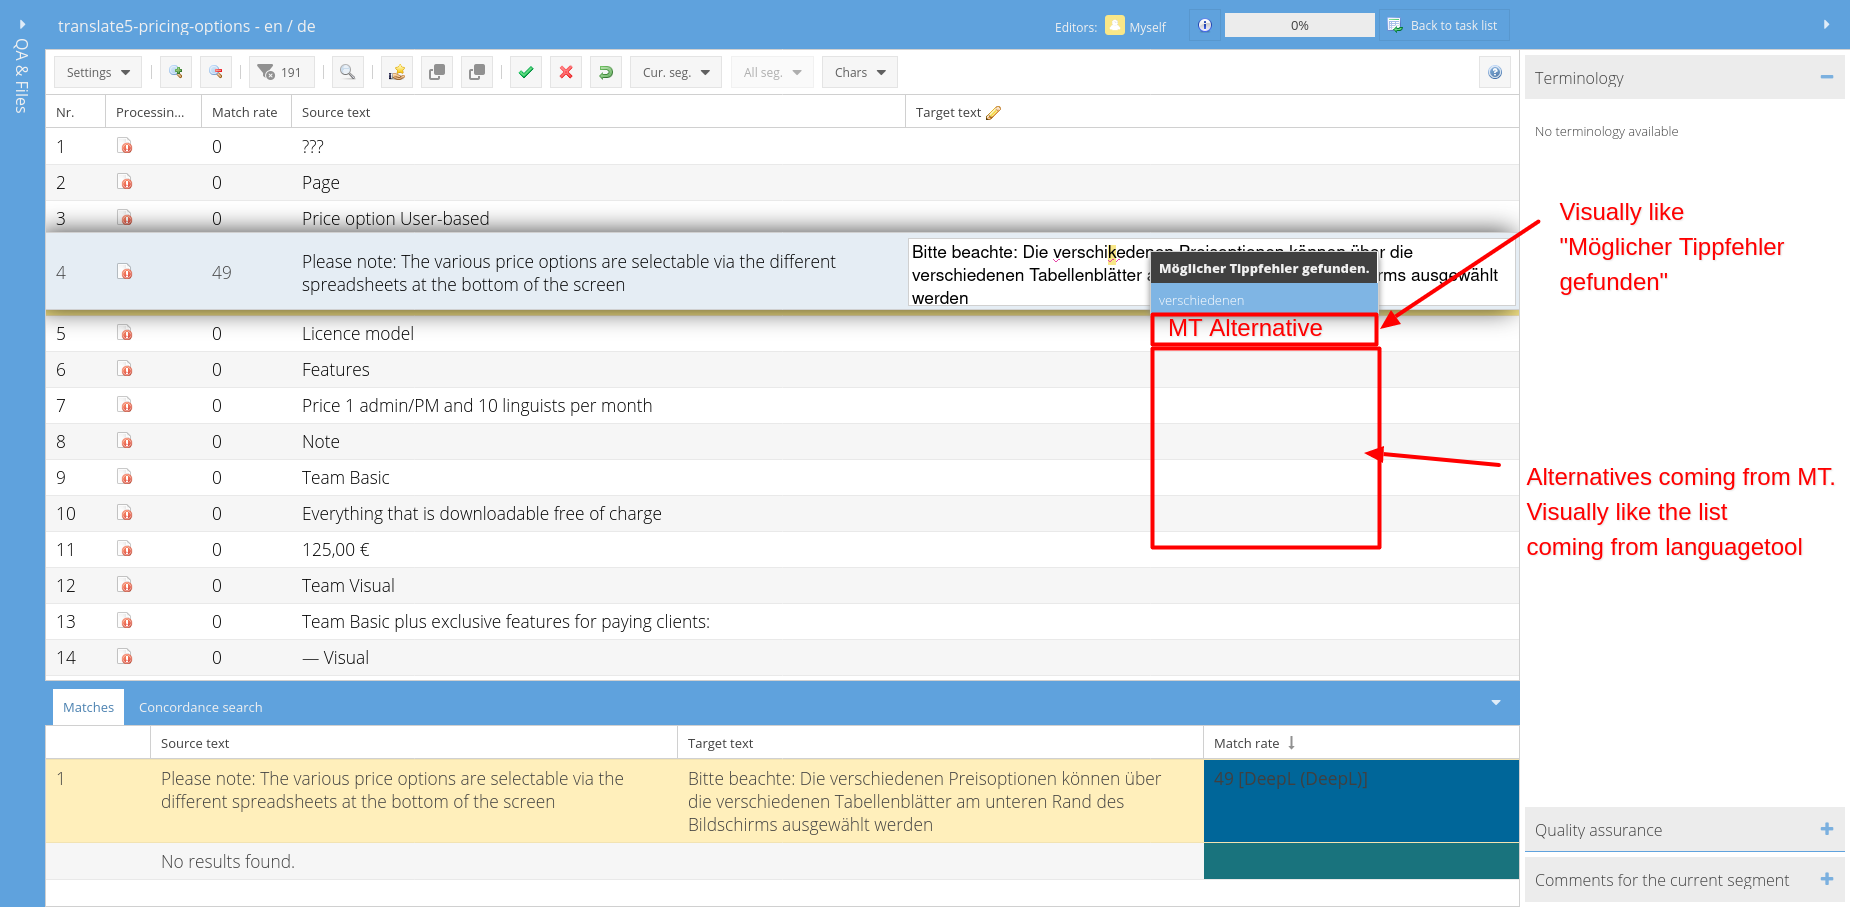This screenshot has width=1850, height=907.
Task: Clear filters using the funnel 191 button
Action: click(281, 72)
